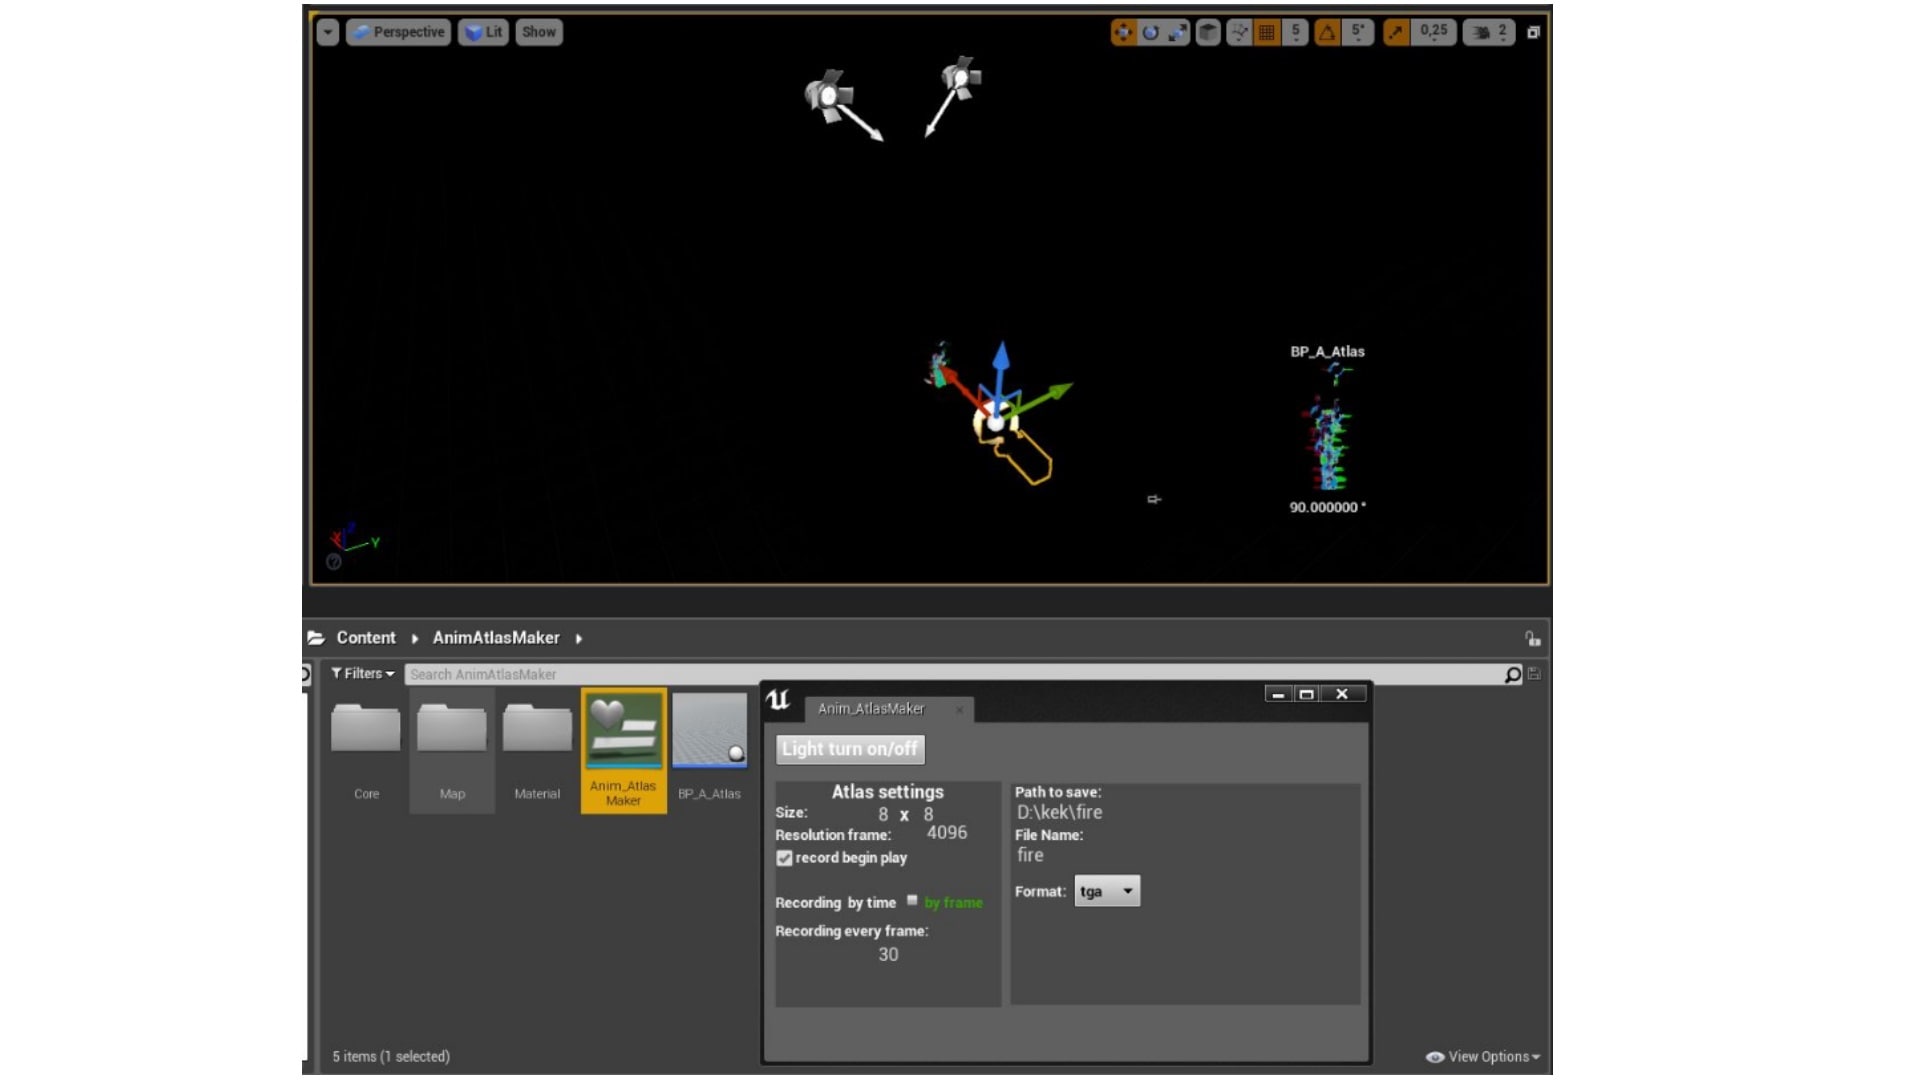Screen dimensions: 1920x1080
Task: Open the Perspective viewport dropdown
Action: coord(398,31)
